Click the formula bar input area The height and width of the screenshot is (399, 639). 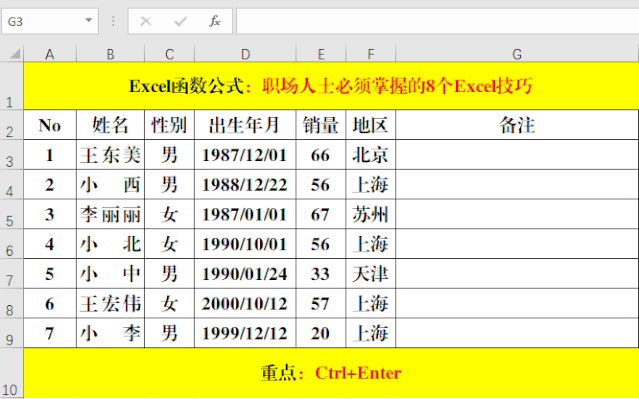(x=437, y=21)
